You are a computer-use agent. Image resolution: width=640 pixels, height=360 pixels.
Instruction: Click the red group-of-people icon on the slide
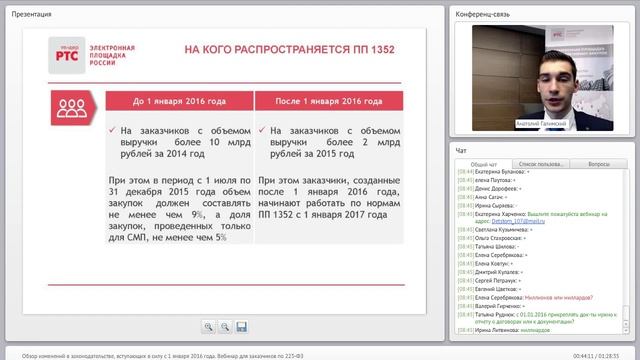pyautogui.click(x=73, y=108)
